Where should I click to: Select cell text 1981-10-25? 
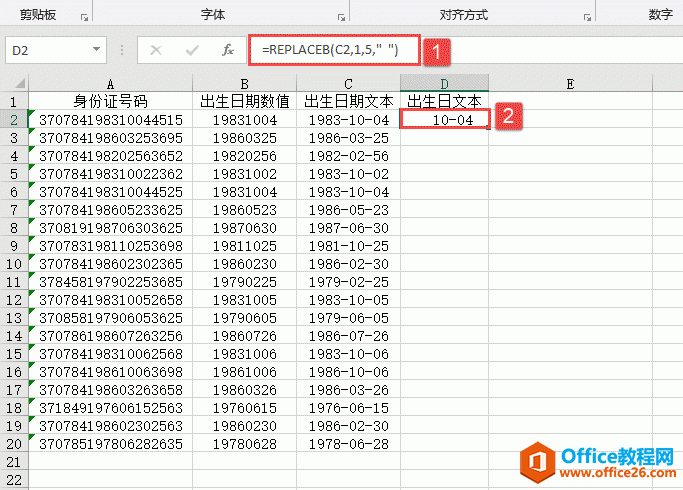pyautogui.click(x=348, y=246)
